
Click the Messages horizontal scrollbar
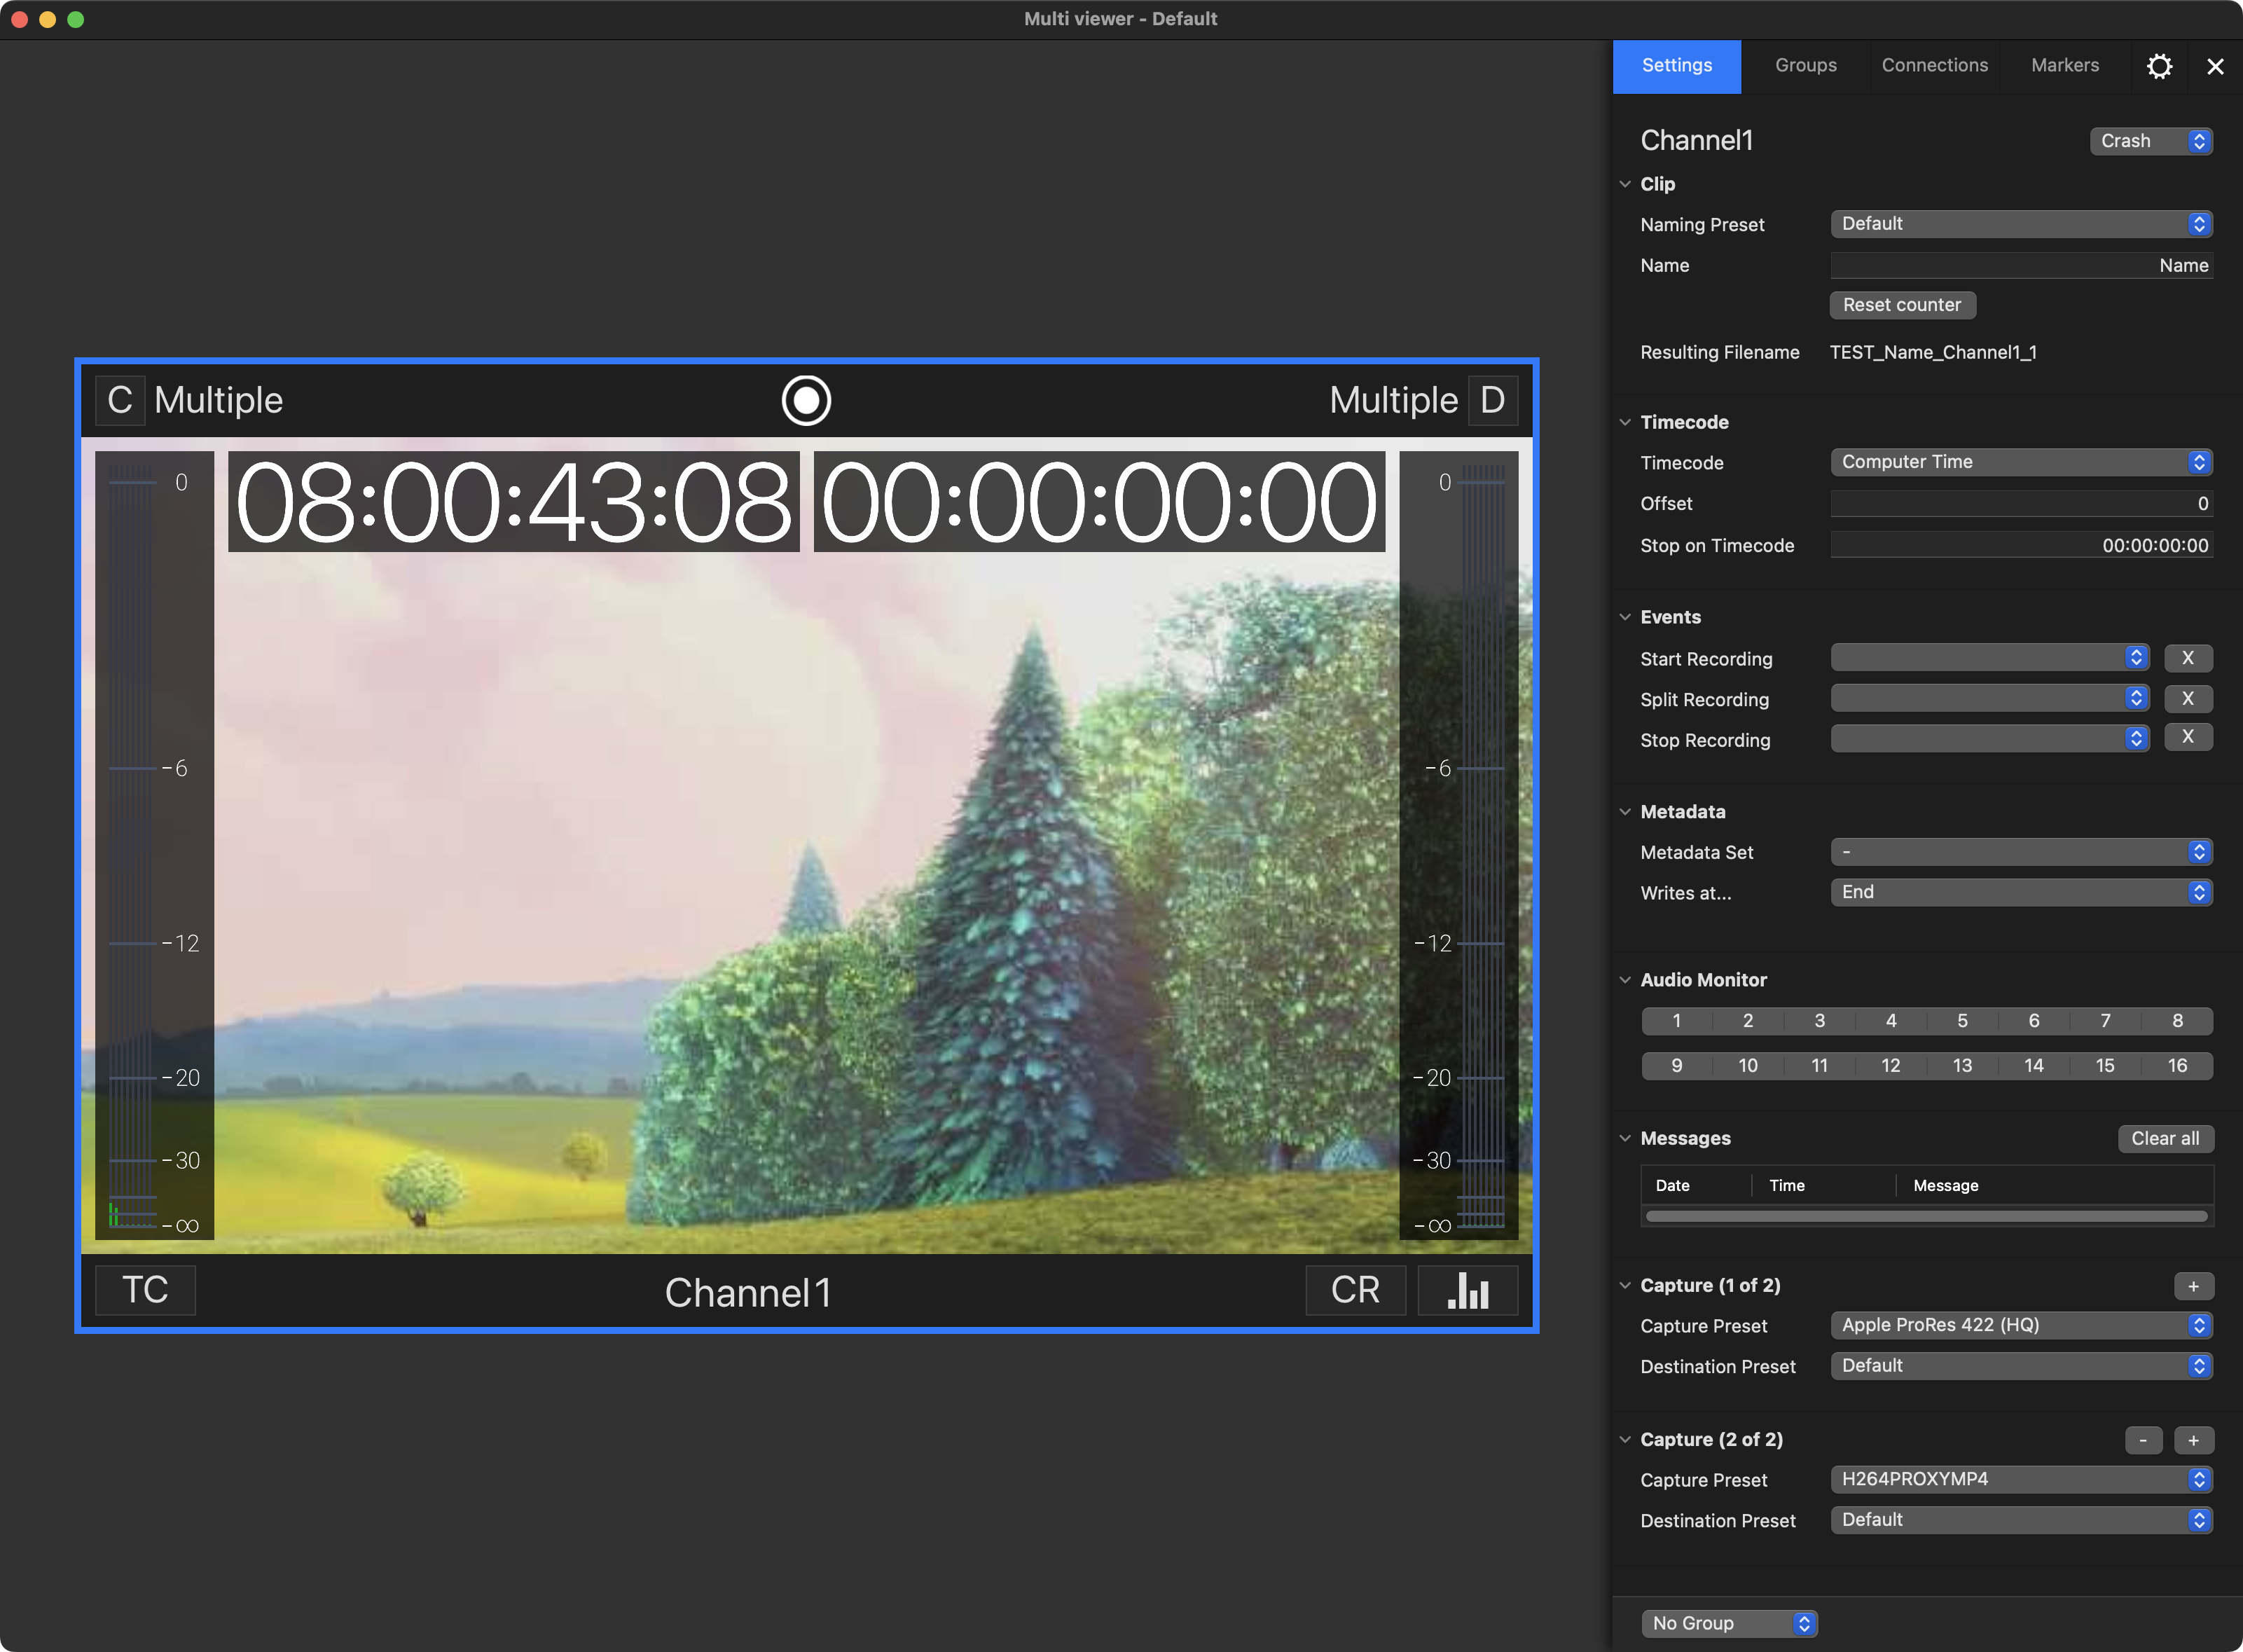pos(1927,1217)
